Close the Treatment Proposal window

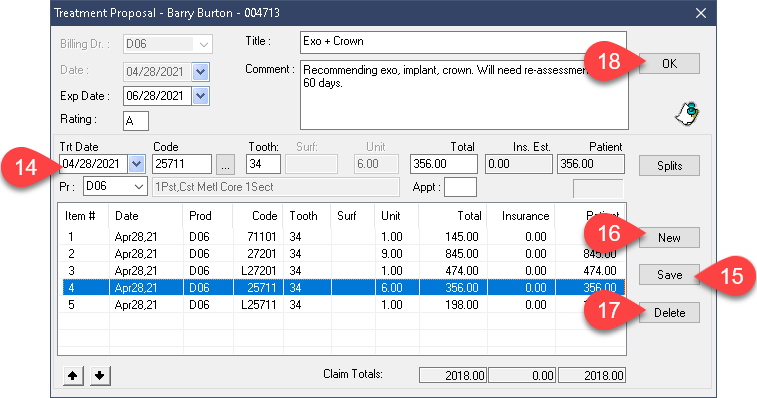click(x=701, y=13)
